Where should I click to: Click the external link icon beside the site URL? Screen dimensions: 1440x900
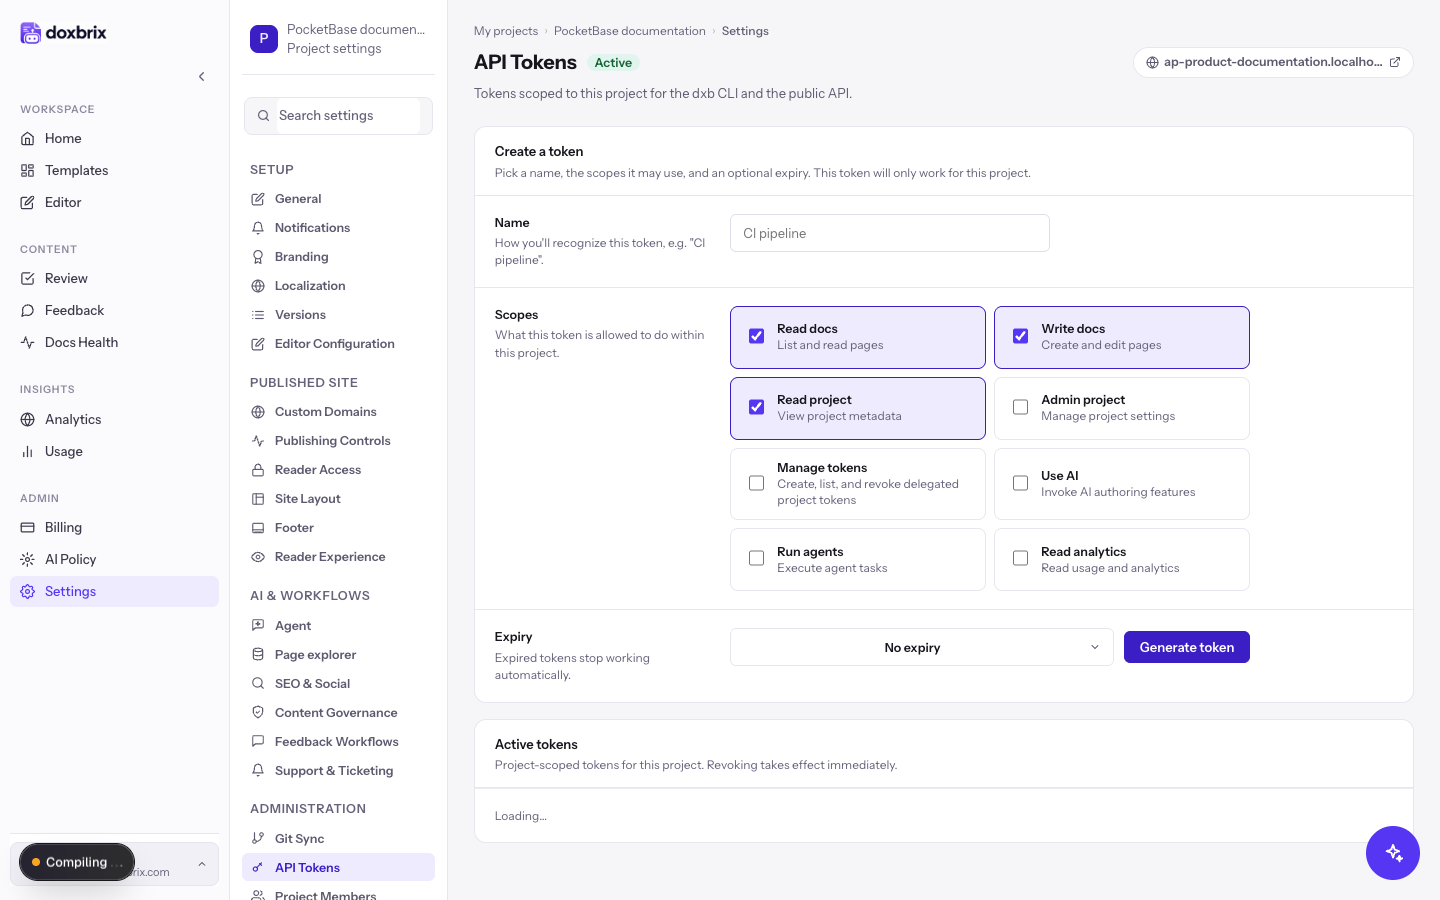click(1395, 62)
